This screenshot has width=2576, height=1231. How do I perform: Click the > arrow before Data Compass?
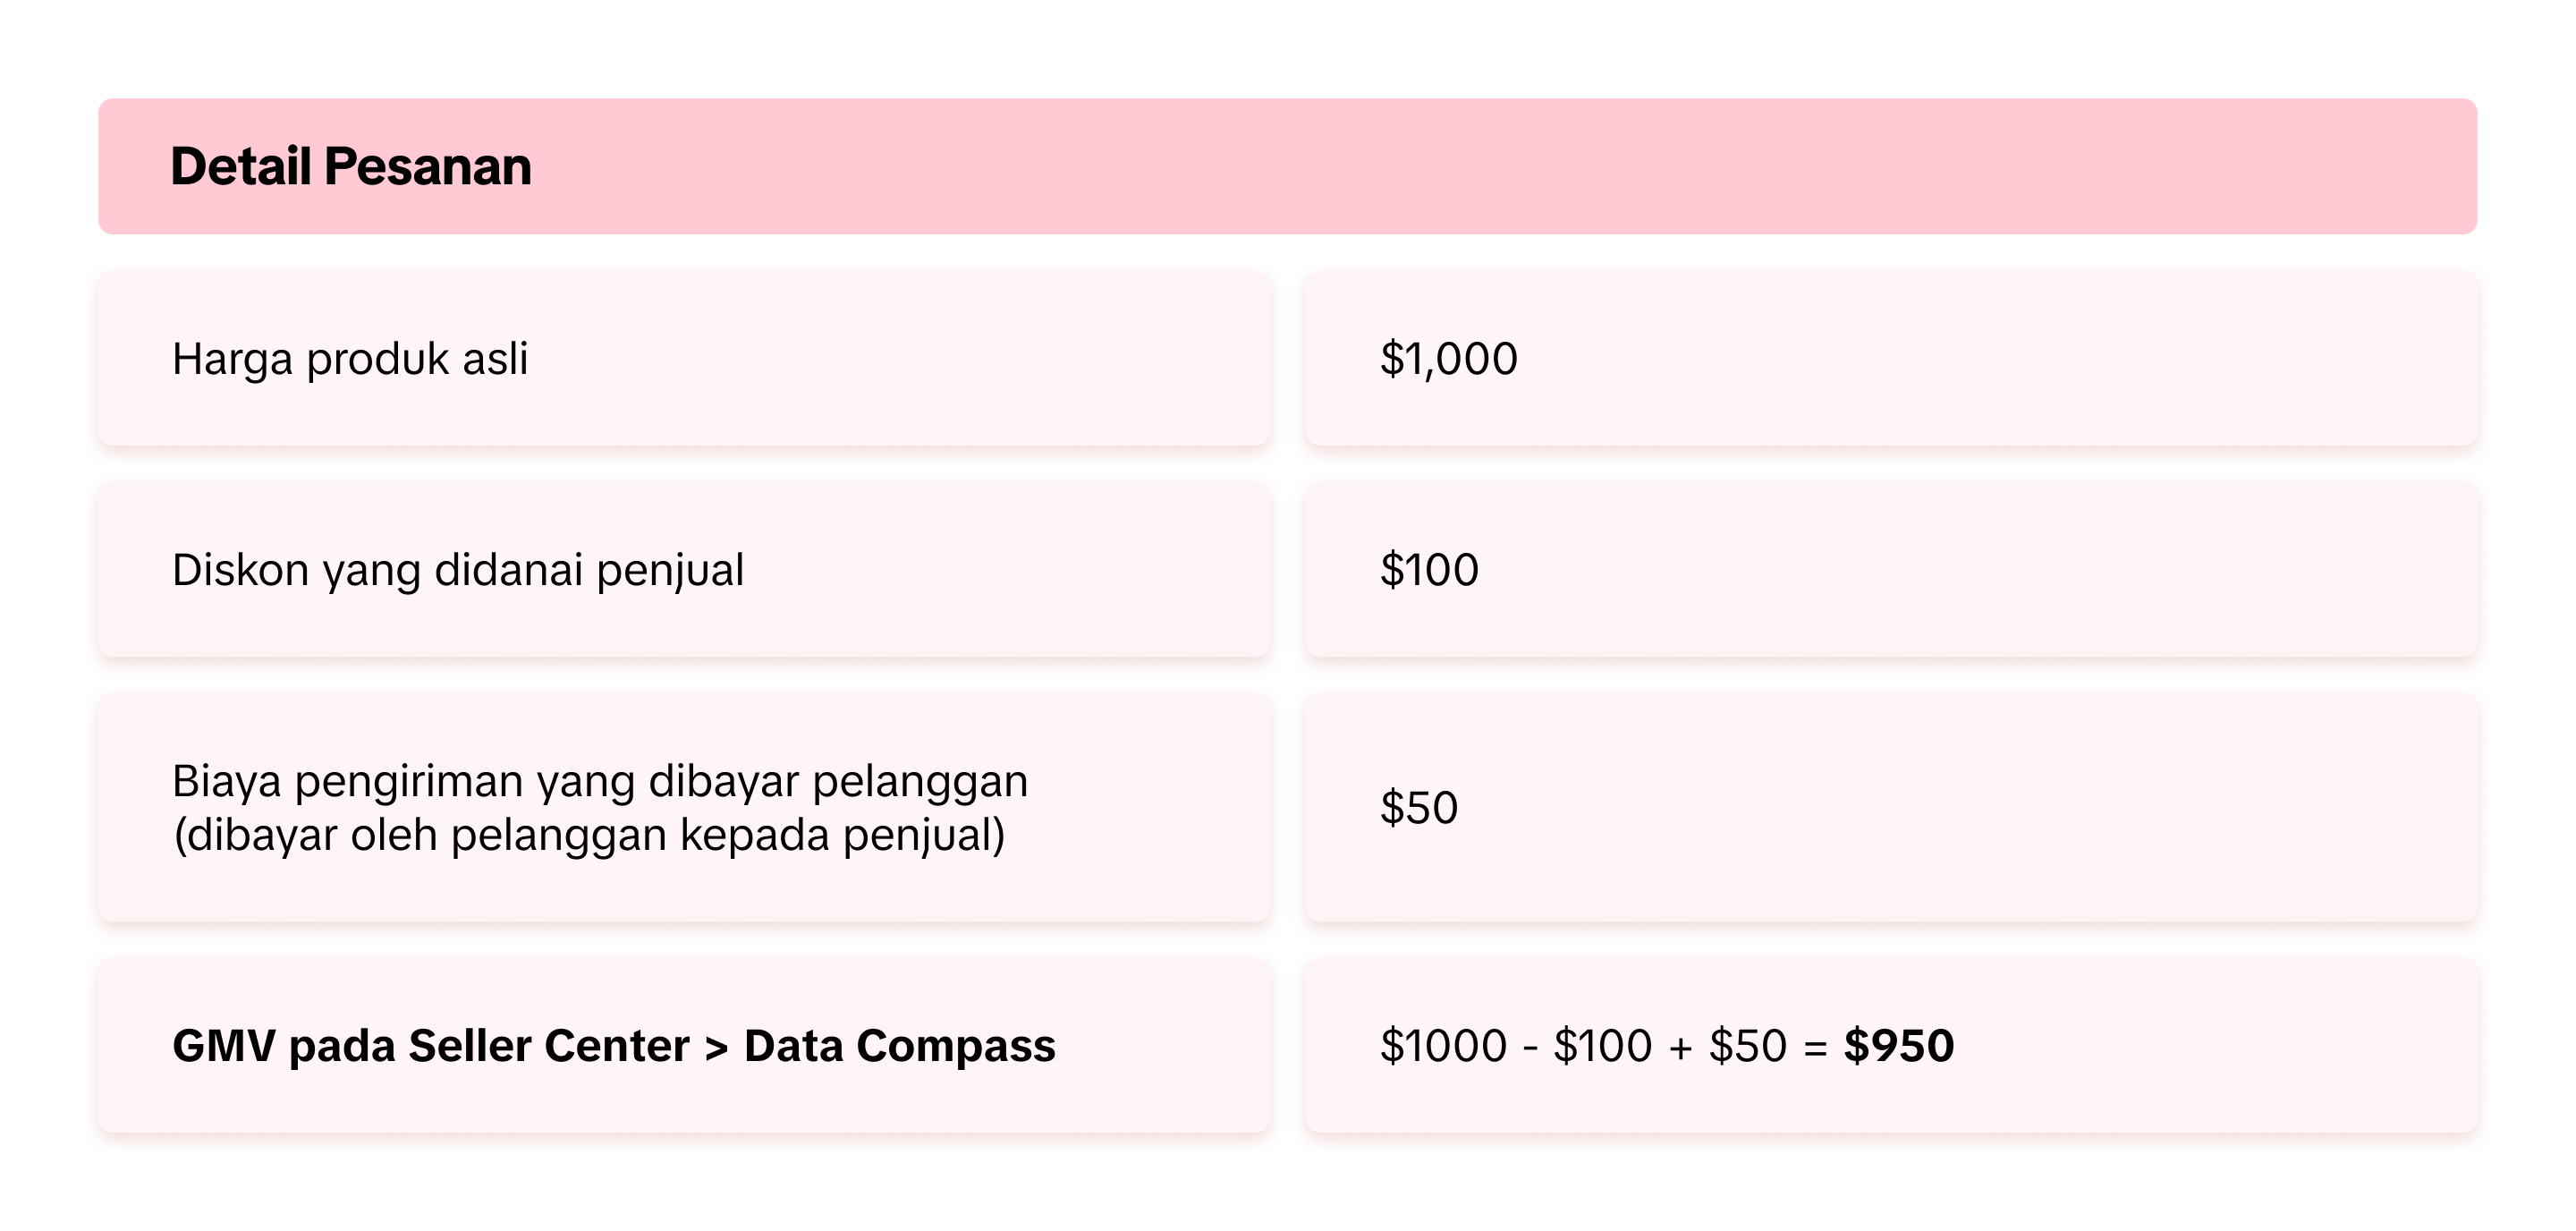click(x=716, y=1048)
